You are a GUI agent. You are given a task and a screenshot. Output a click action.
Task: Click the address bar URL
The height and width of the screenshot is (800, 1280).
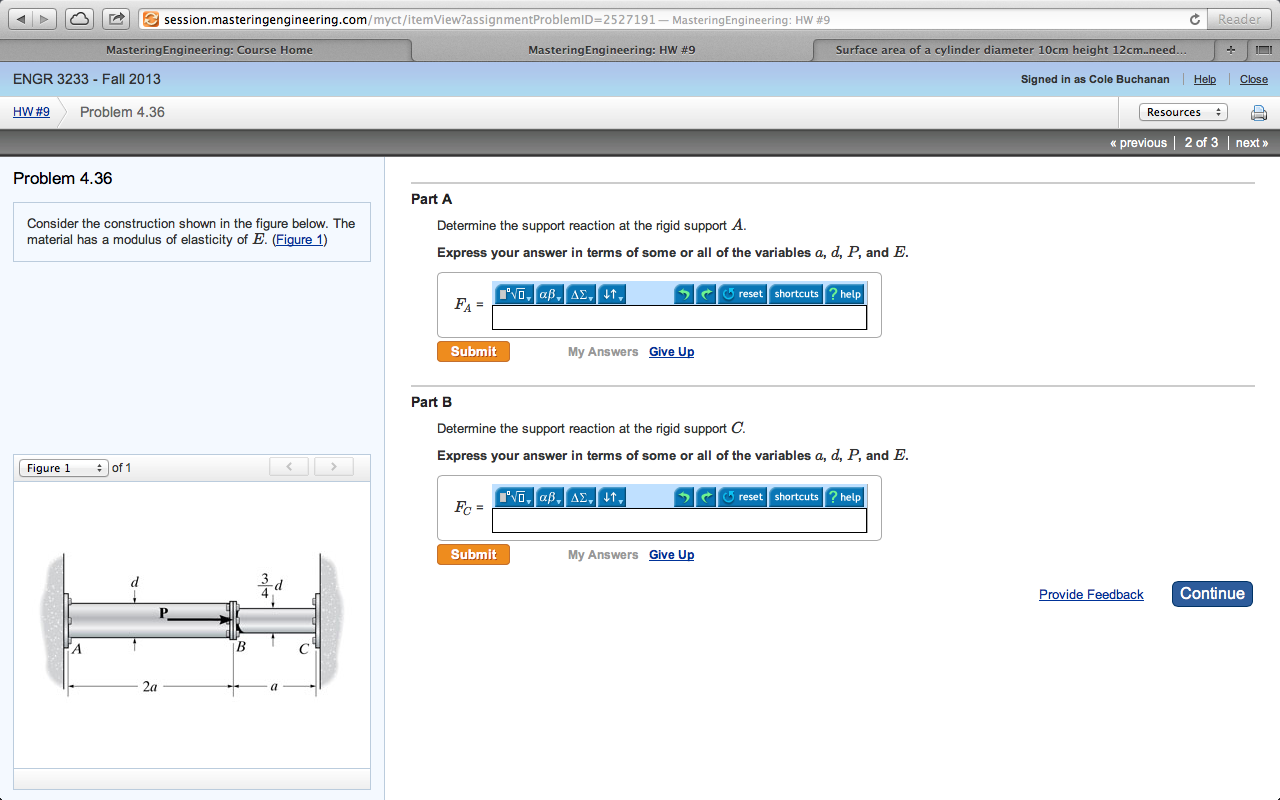coord(496,20)
